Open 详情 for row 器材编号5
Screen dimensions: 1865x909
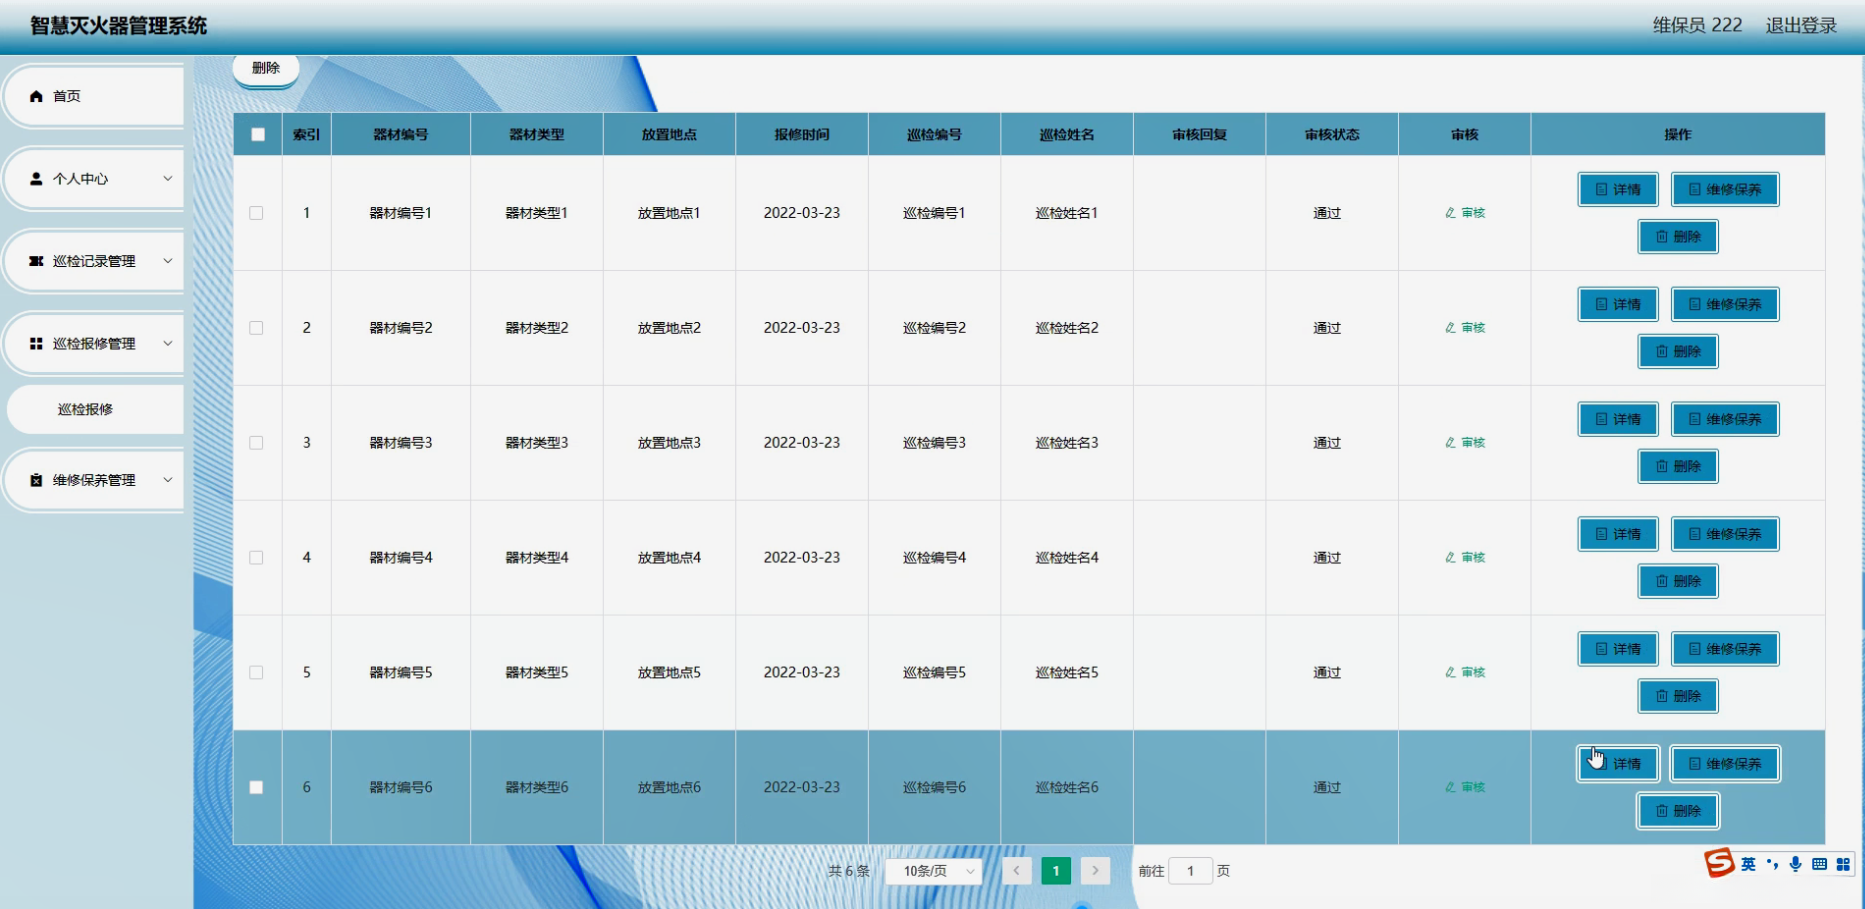[x=1618, y=650]
